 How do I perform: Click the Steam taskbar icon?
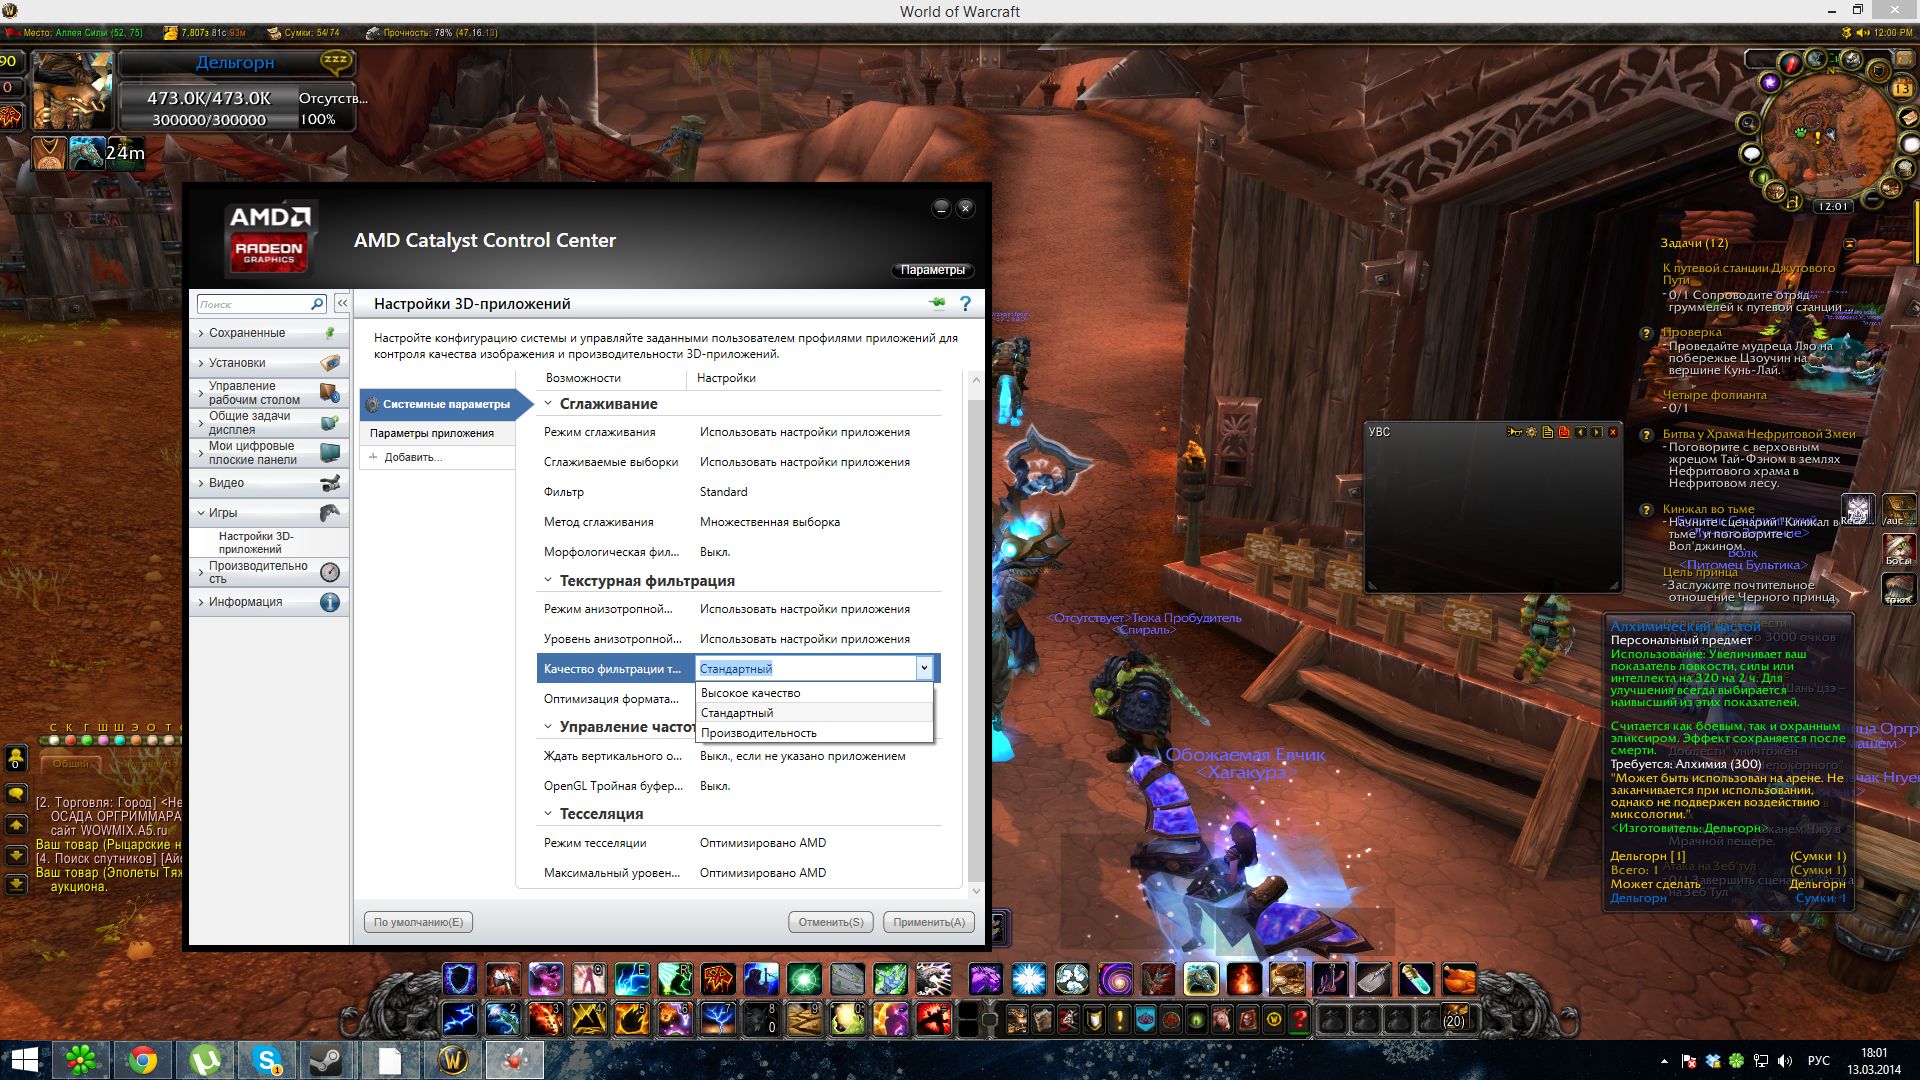[326, 1060]
